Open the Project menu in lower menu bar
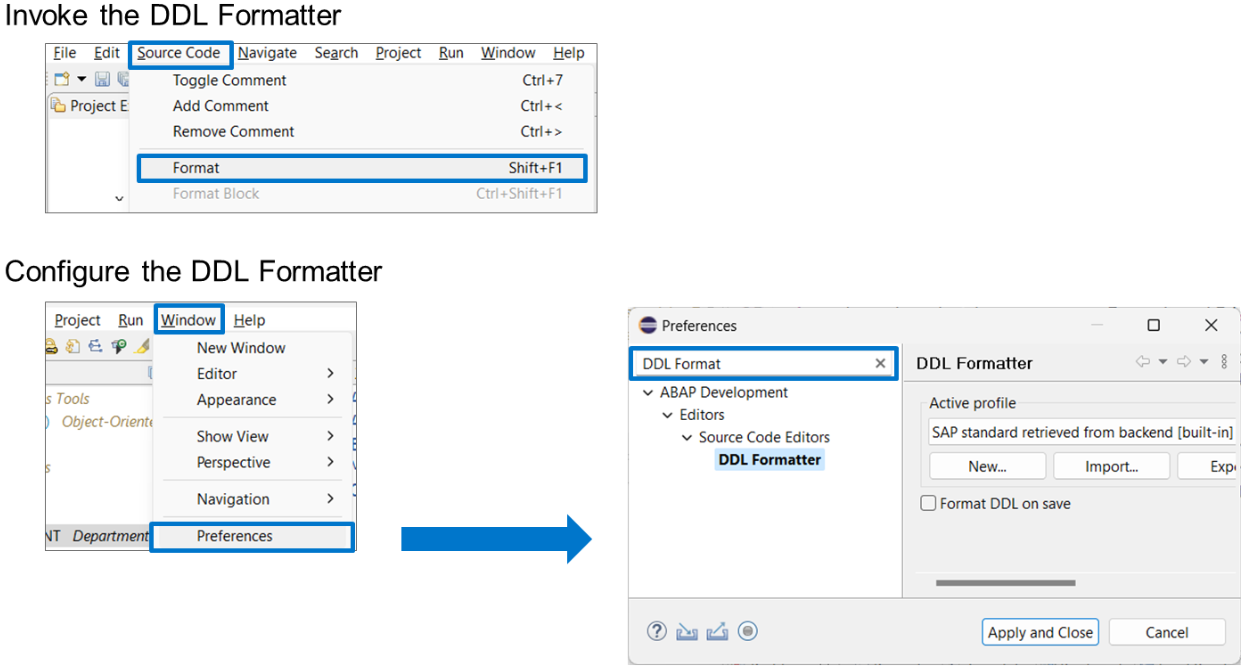The width and height of the screenshot is (1245, 668). [x=77, y=320]
